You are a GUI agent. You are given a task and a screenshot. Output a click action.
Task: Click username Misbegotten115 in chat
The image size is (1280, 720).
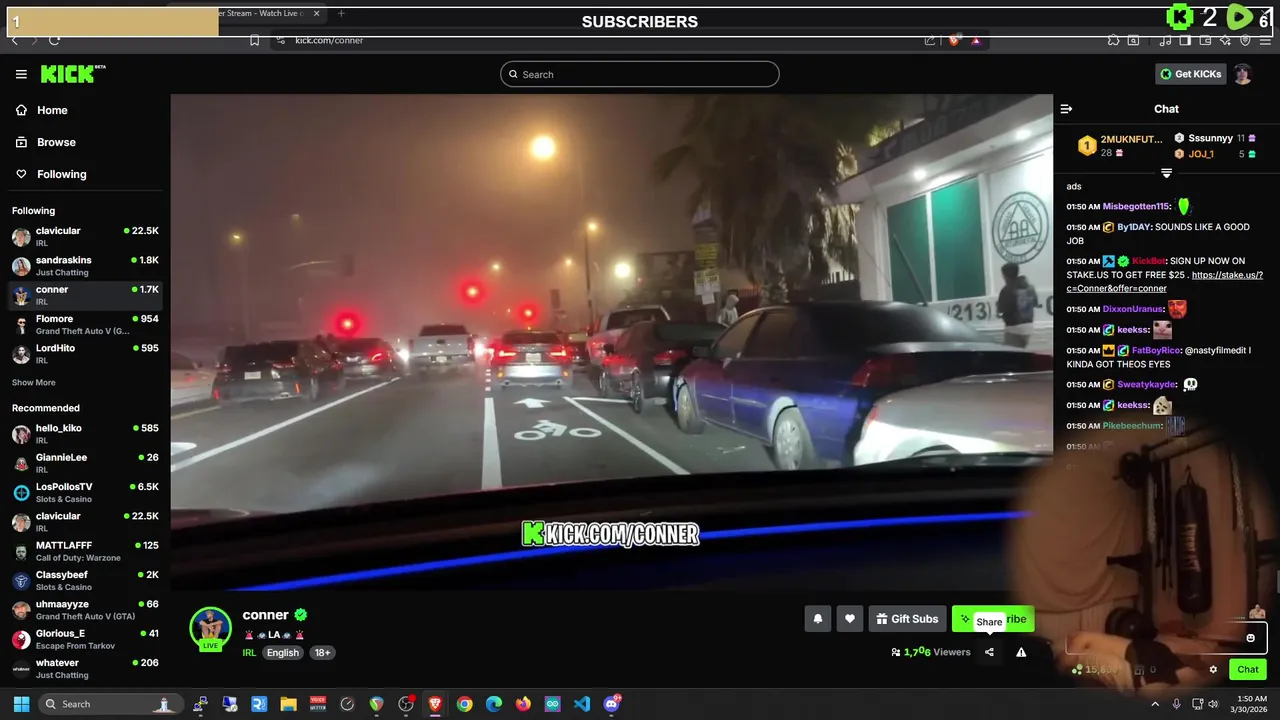point(1136,206)
